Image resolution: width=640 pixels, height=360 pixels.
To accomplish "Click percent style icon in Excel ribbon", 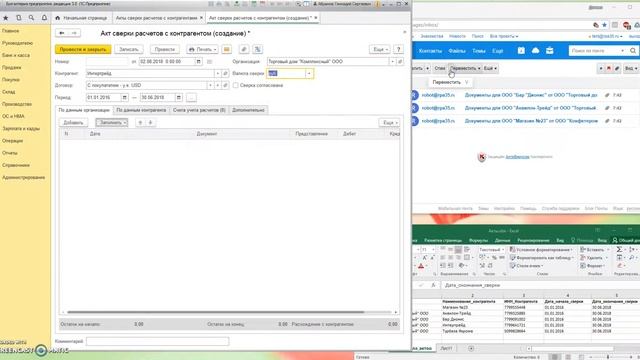I will click(494, 258).
